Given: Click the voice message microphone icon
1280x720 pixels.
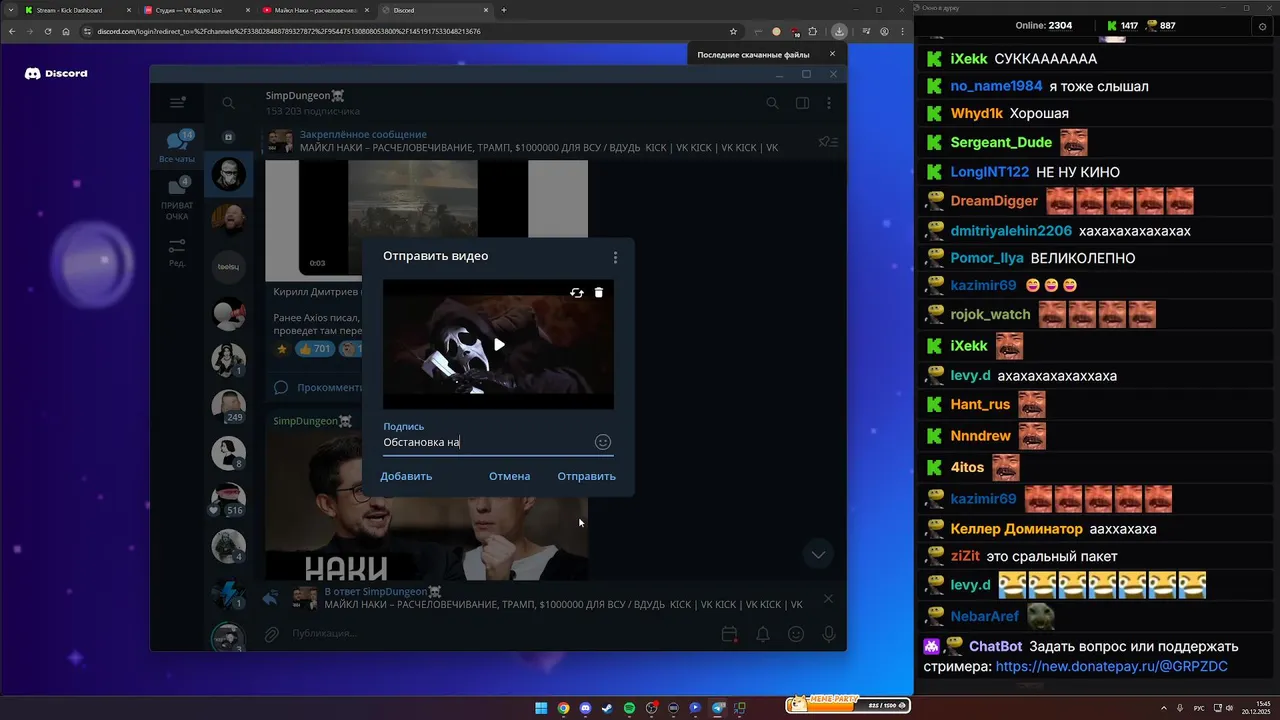Looking at the screenshot, I should point(829,634).
